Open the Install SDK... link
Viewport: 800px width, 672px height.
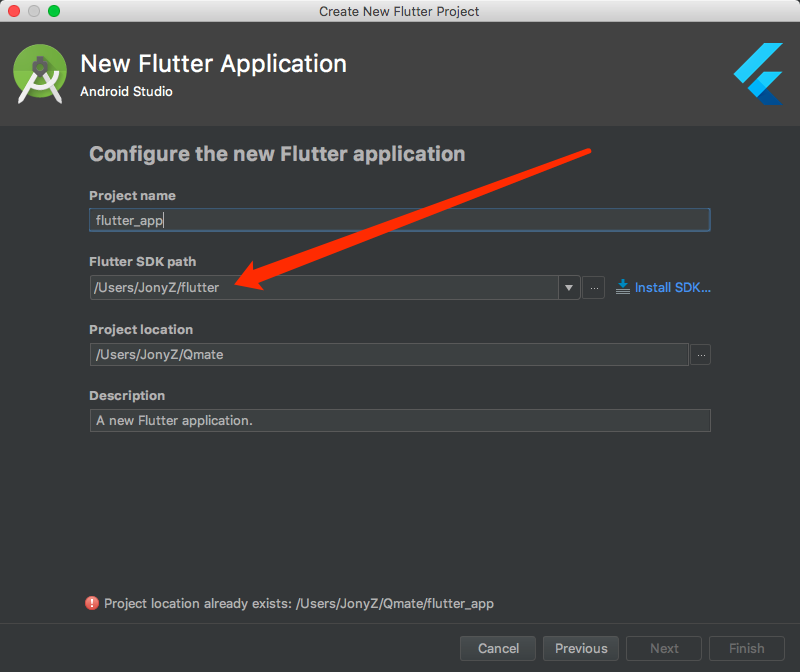pos(672,288)
